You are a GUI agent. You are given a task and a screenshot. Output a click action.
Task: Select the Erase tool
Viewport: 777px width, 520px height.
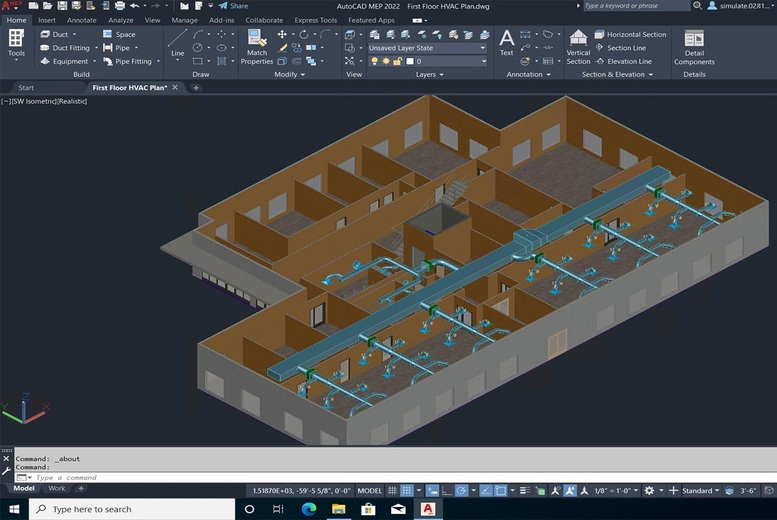[282, 48]
